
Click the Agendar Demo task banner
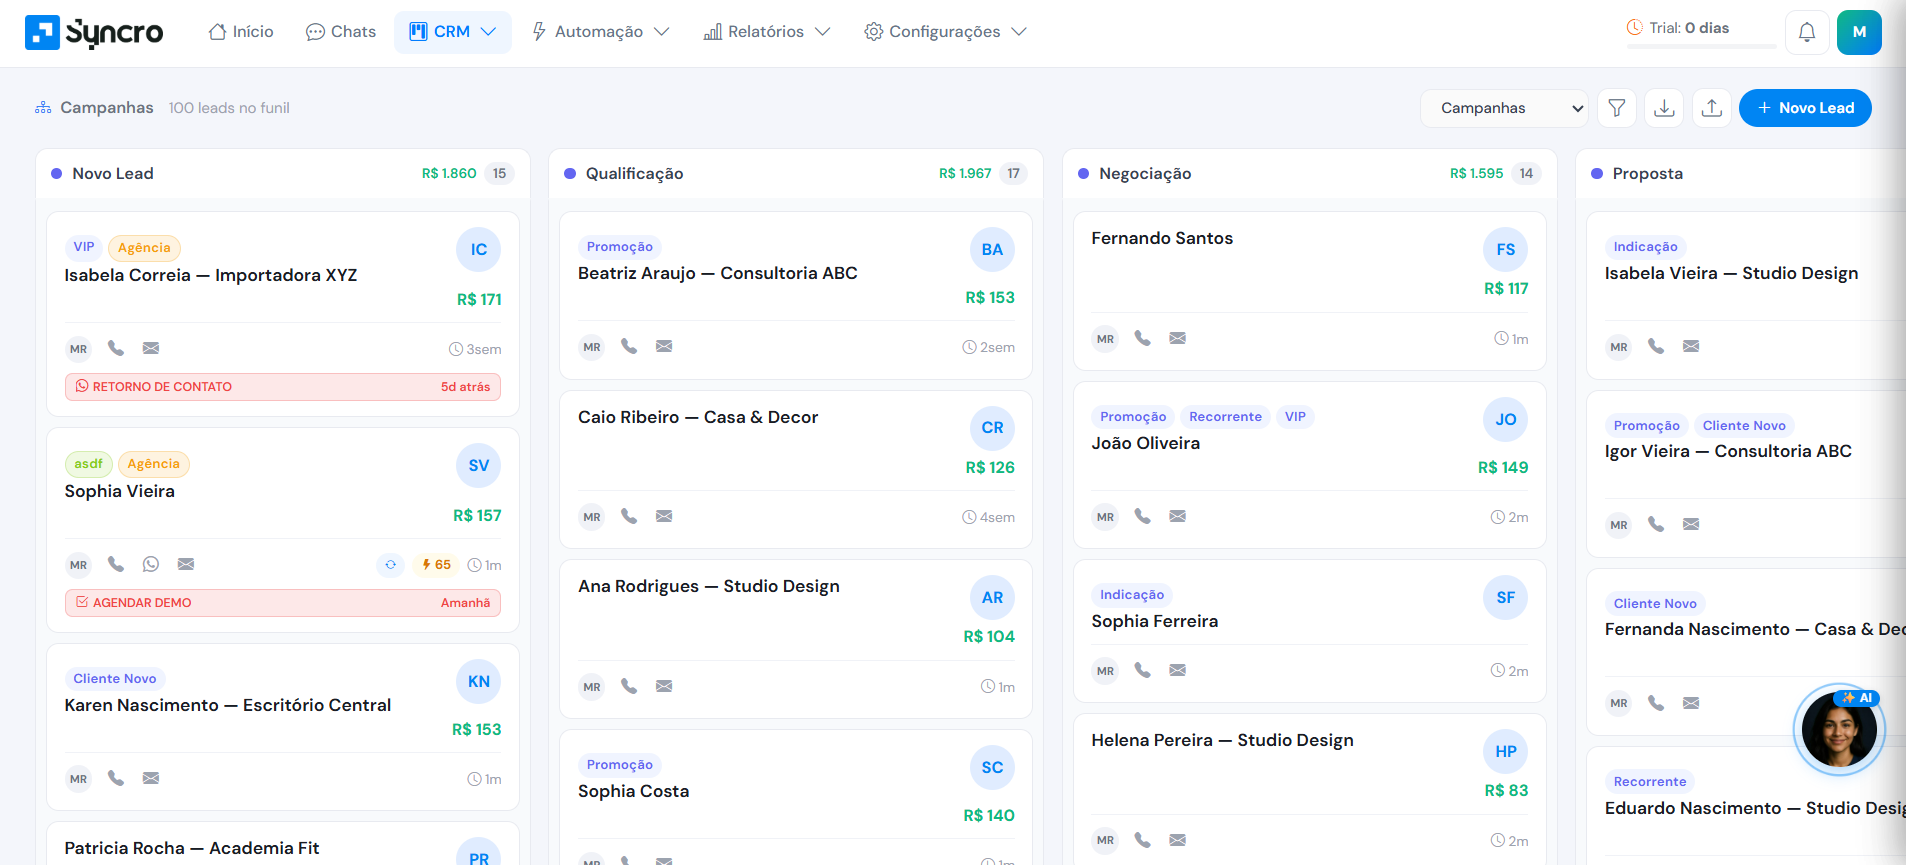282,603
